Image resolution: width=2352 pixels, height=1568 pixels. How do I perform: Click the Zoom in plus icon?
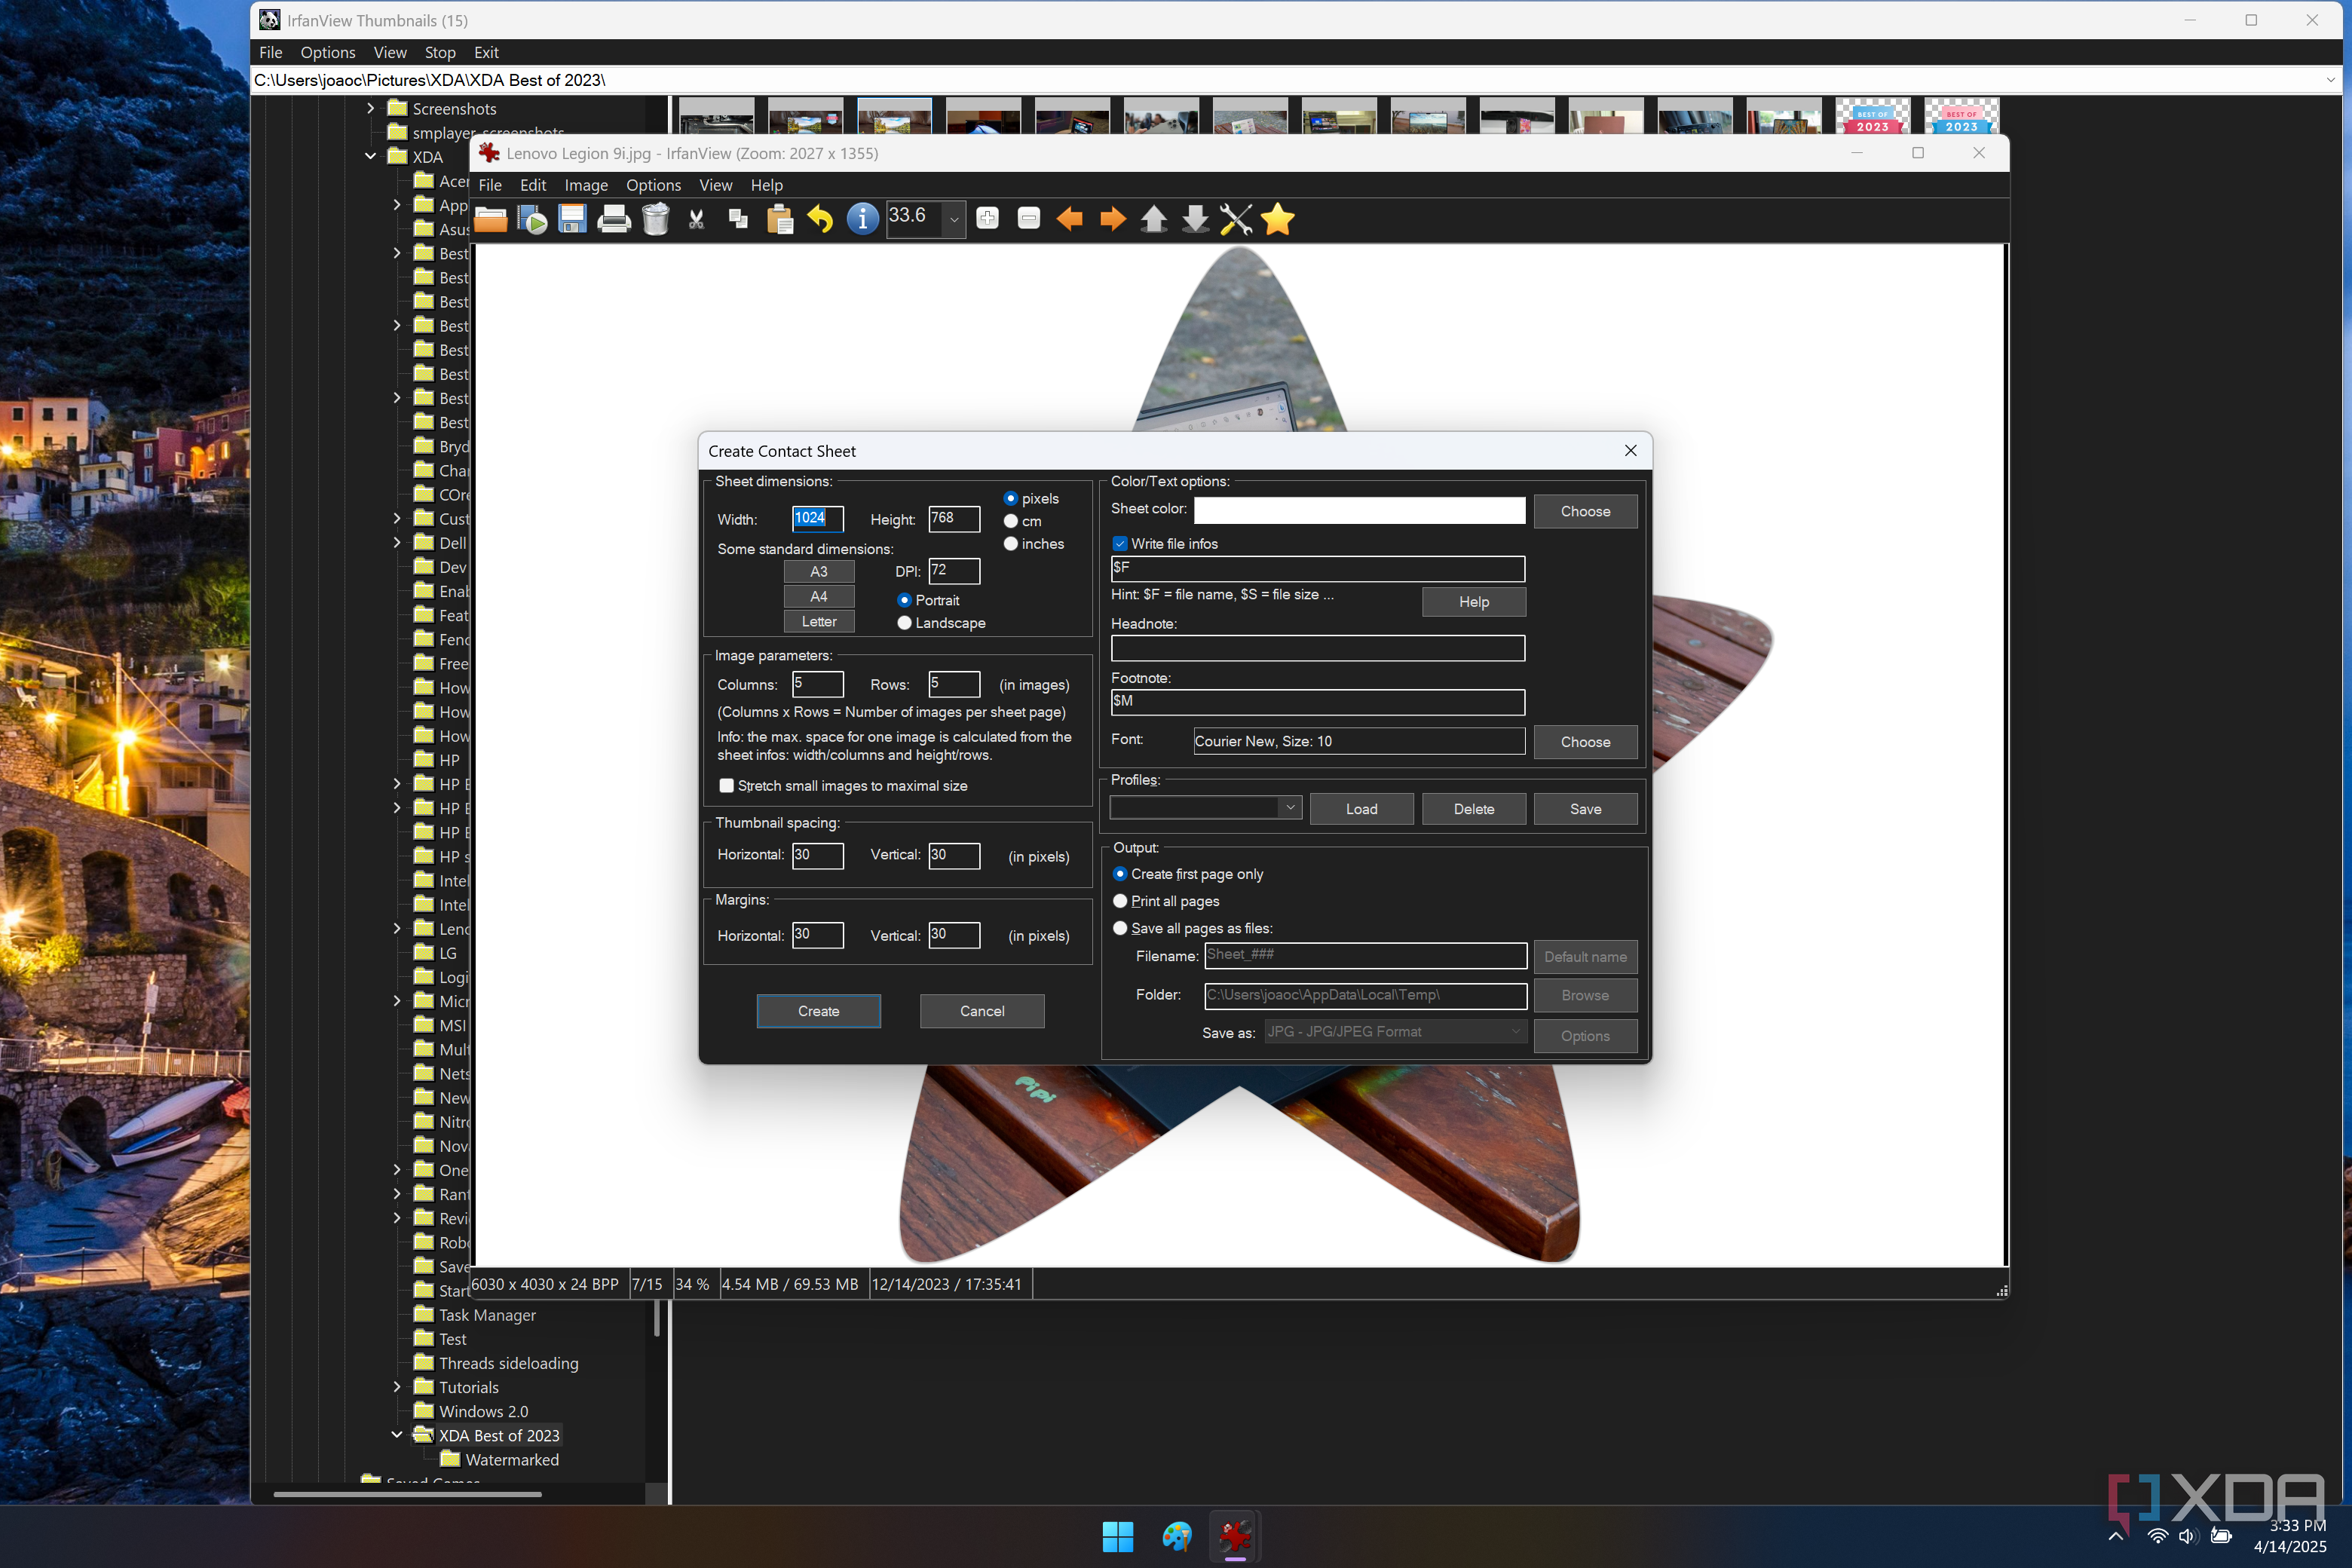pyautogui.click(x=987, y=219)
